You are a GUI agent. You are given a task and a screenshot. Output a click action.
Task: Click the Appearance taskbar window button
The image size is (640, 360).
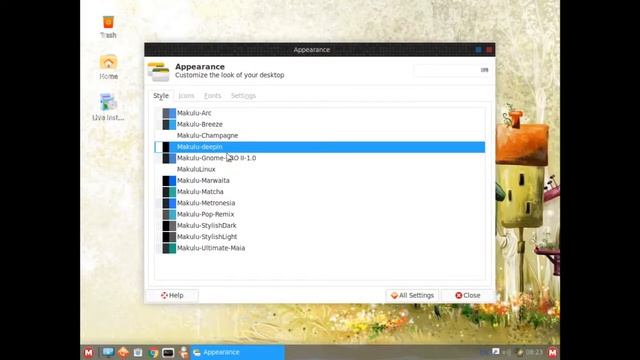pos(238,352)
